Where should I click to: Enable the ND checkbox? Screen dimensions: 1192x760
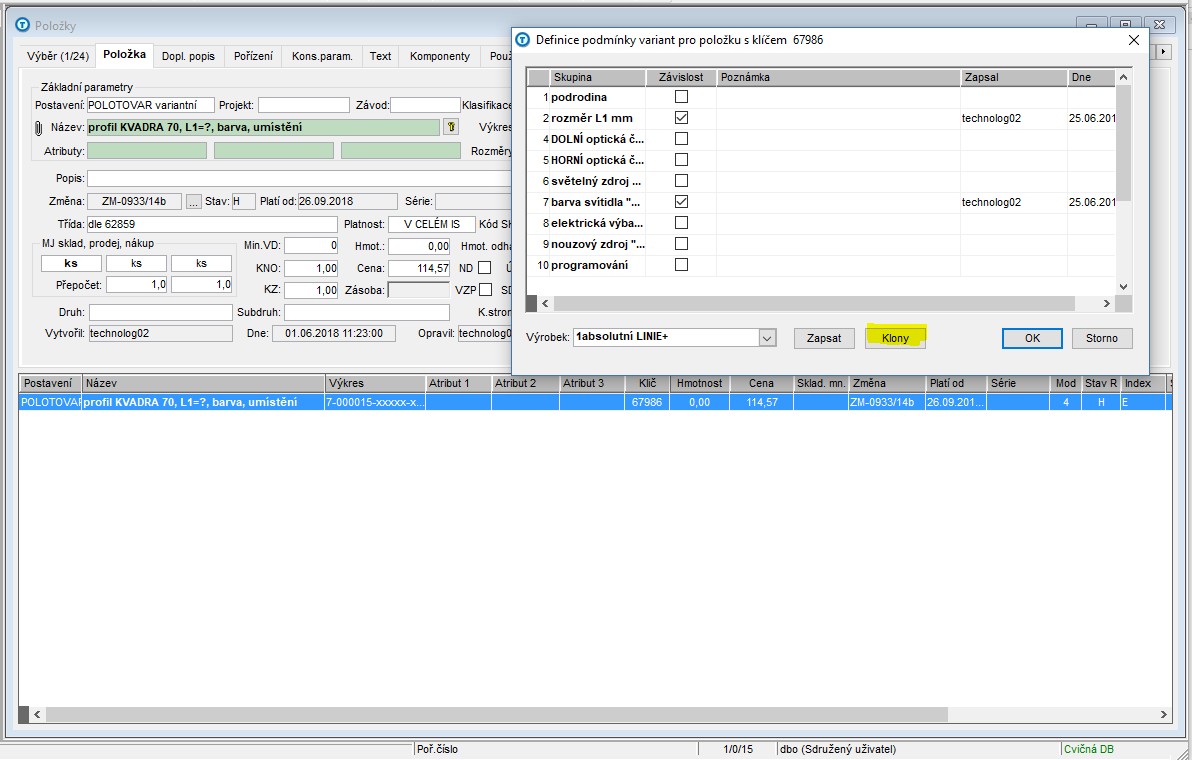484,268
